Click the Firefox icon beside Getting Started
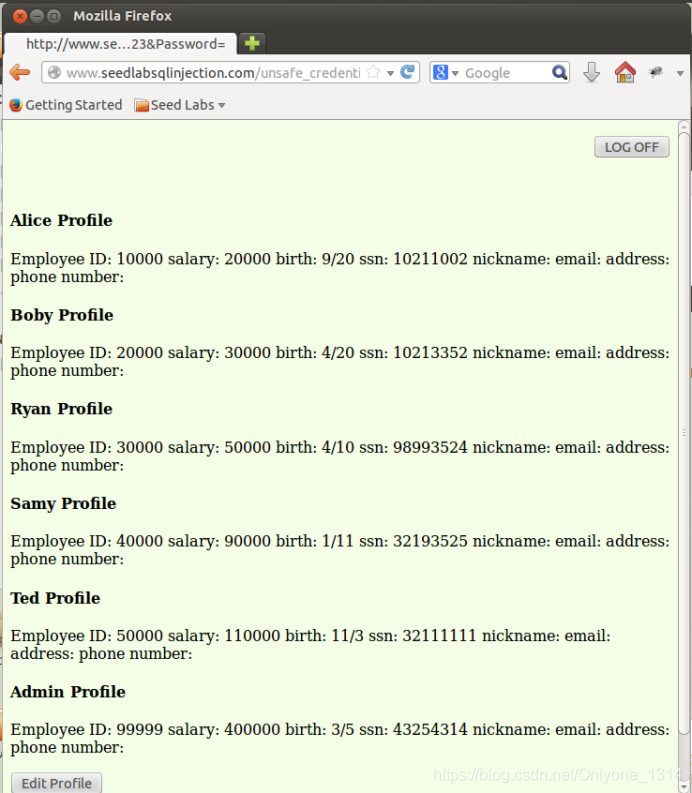 point(16,105)
